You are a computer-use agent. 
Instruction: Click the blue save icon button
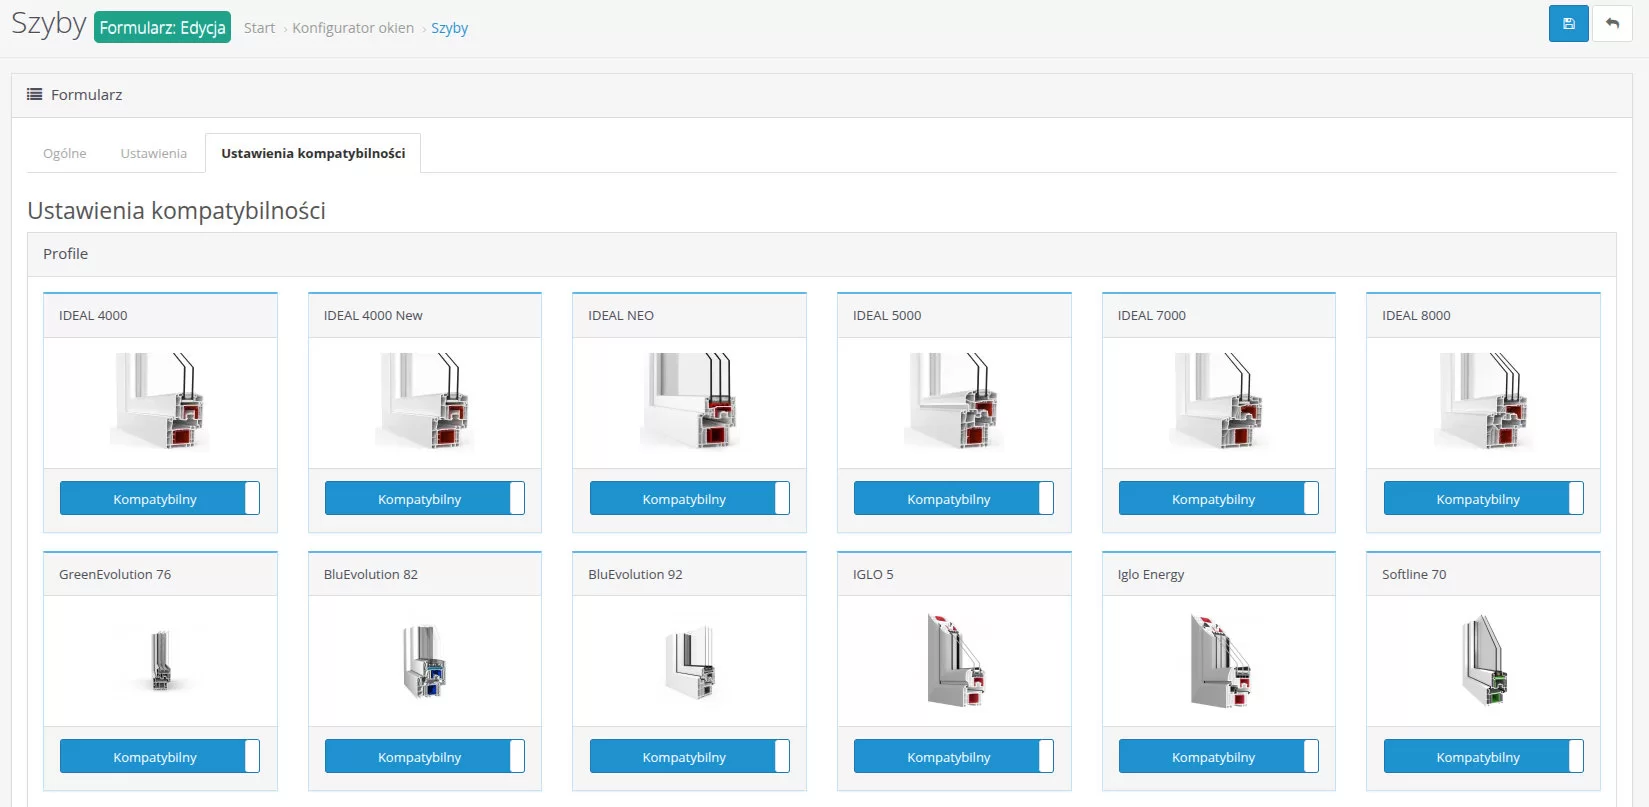(1568, 24)
